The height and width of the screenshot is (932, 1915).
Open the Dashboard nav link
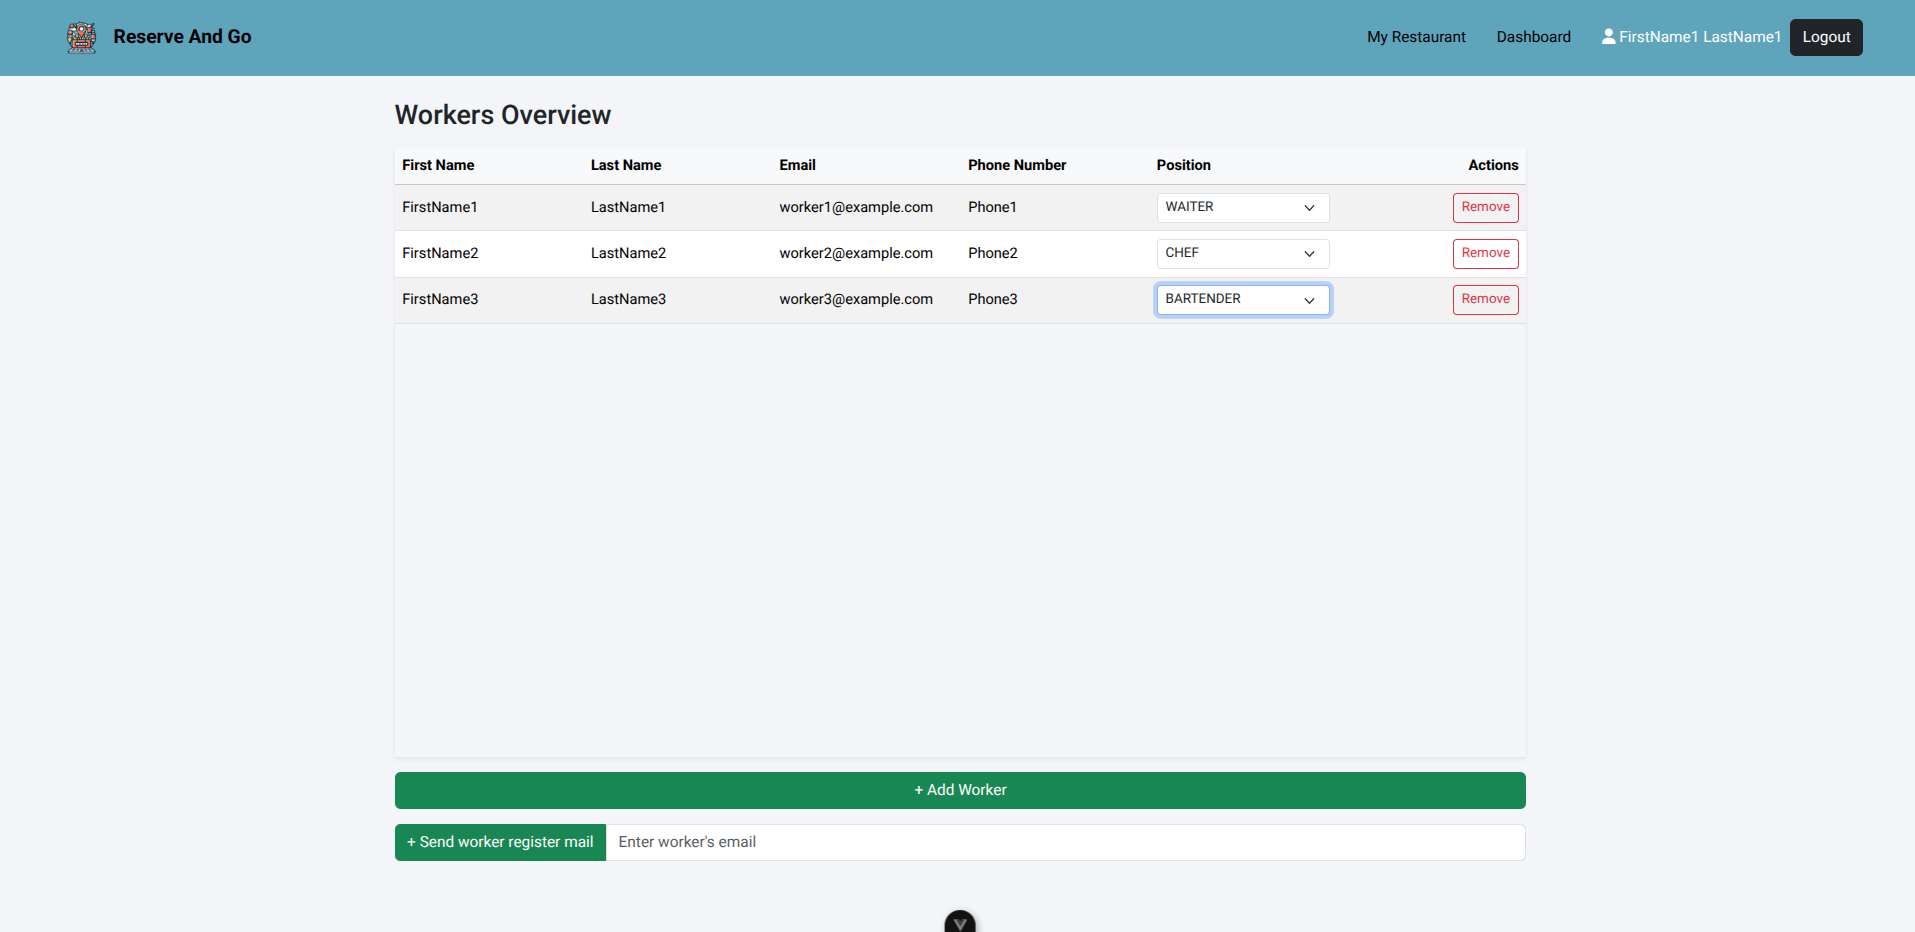point(1533,37)
